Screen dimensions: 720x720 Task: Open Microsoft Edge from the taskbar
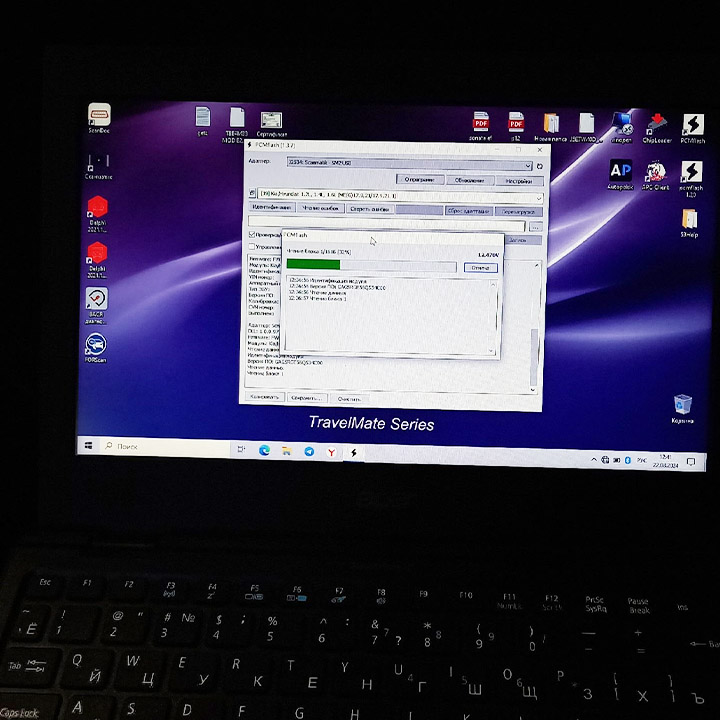pos(264,451)
